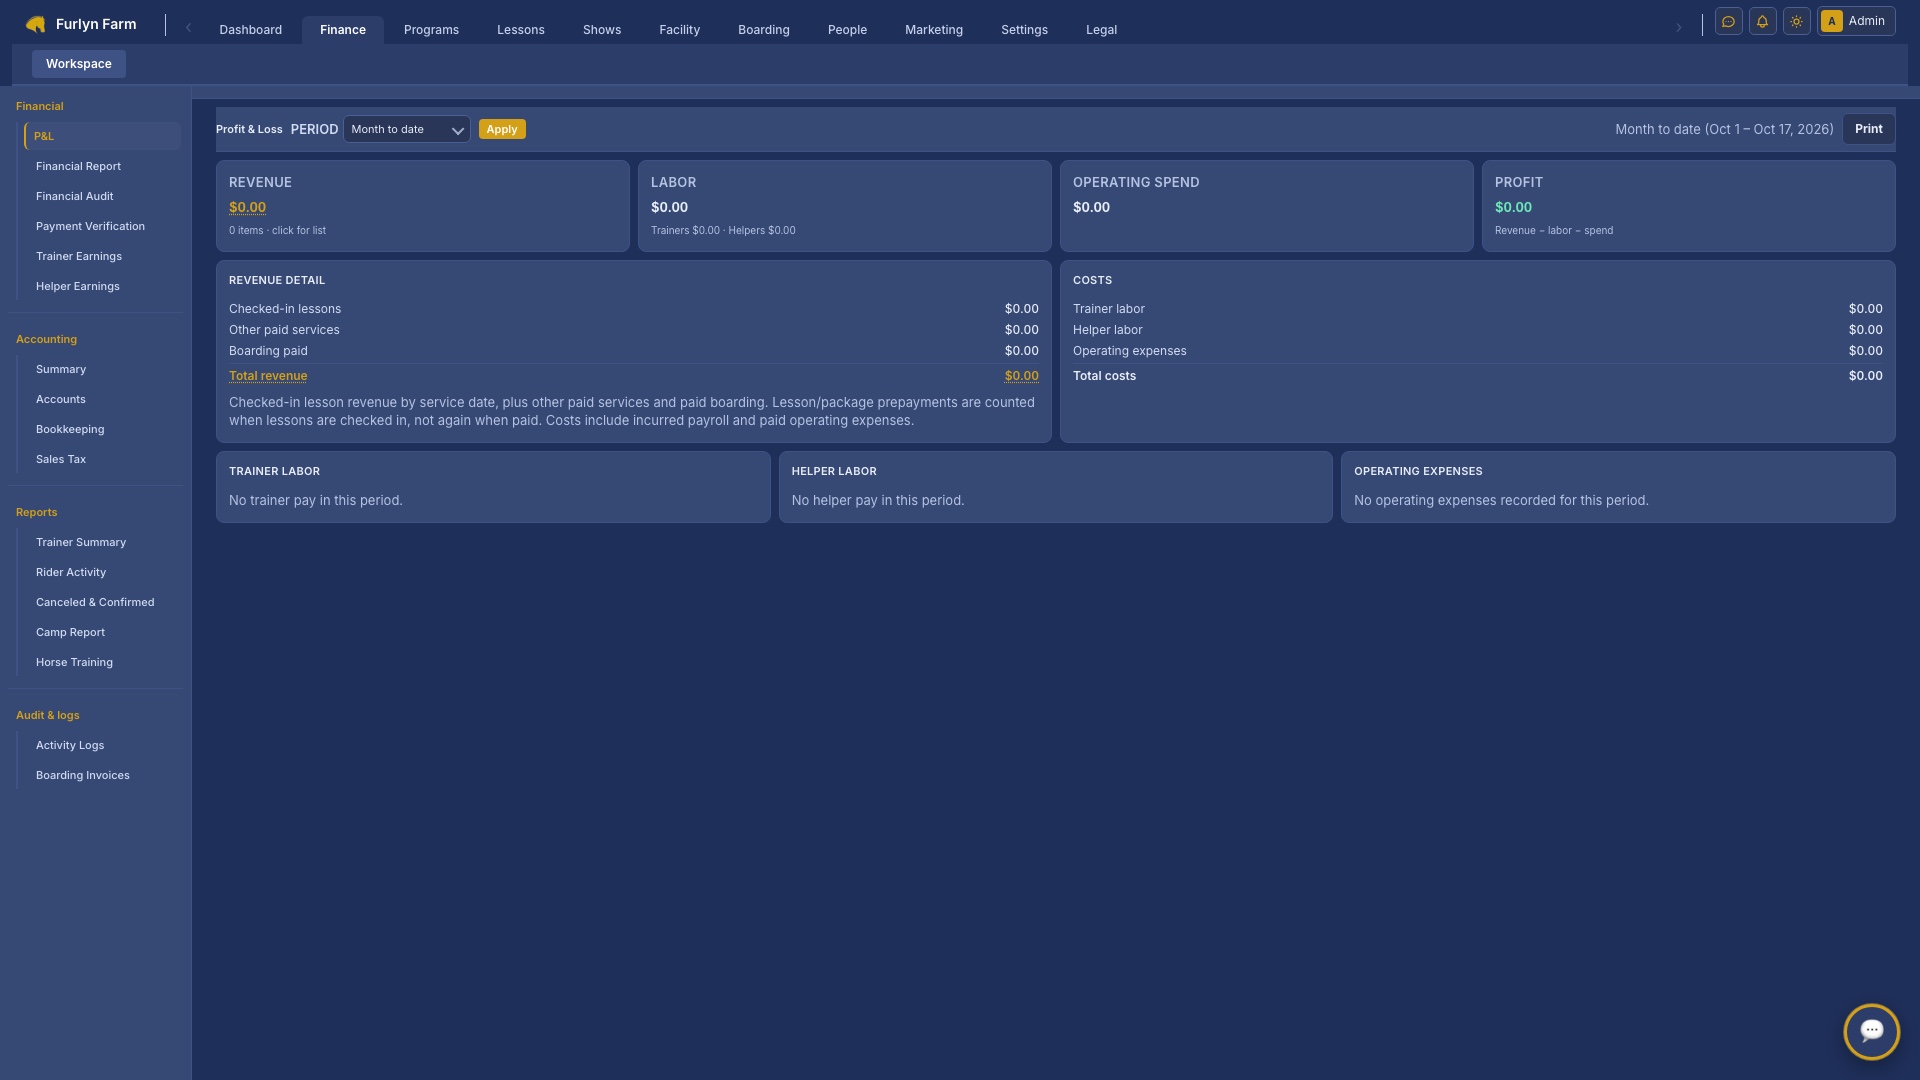Open Accounts under Accounting

(x=100, y=399)
